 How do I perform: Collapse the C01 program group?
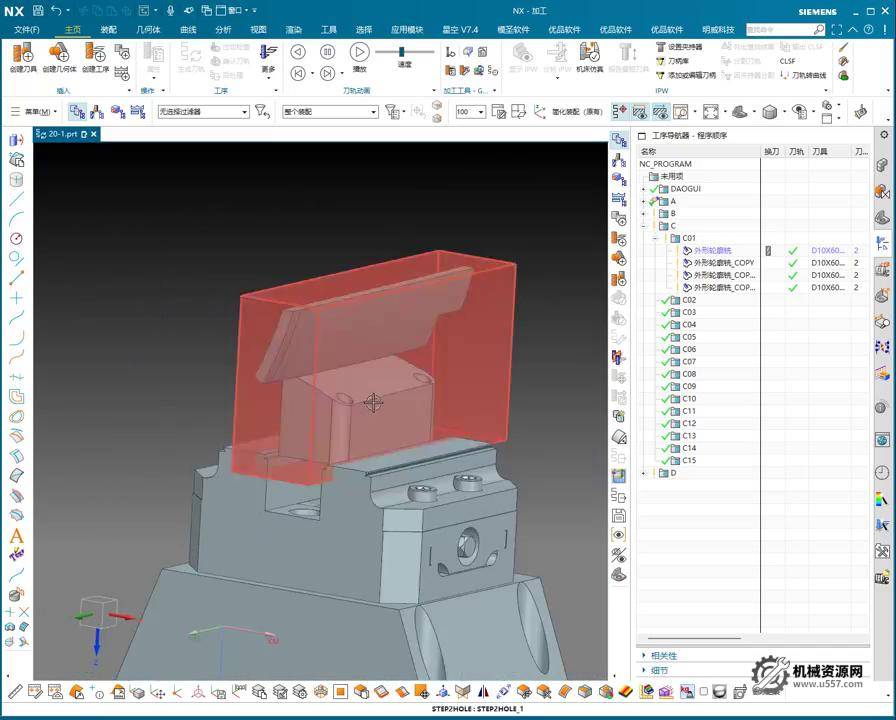(x=656, y=238)
